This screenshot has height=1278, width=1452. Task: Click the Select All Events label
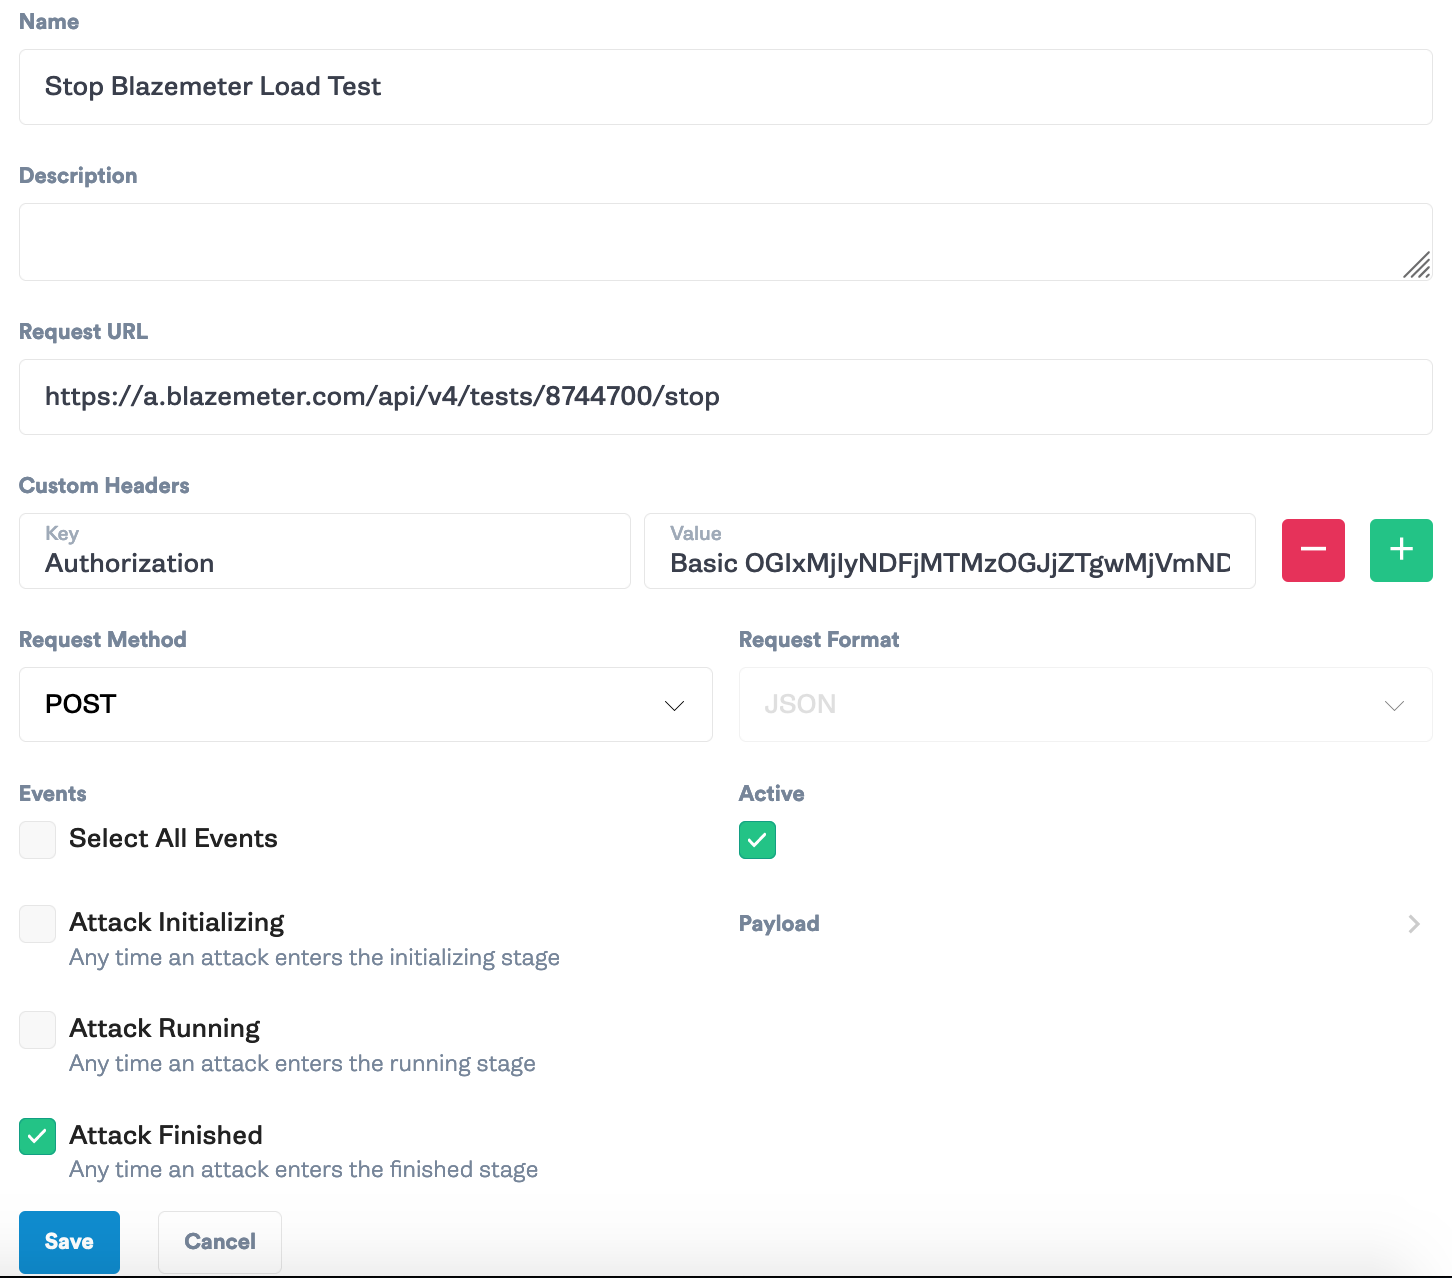click(x=173, y=838)
